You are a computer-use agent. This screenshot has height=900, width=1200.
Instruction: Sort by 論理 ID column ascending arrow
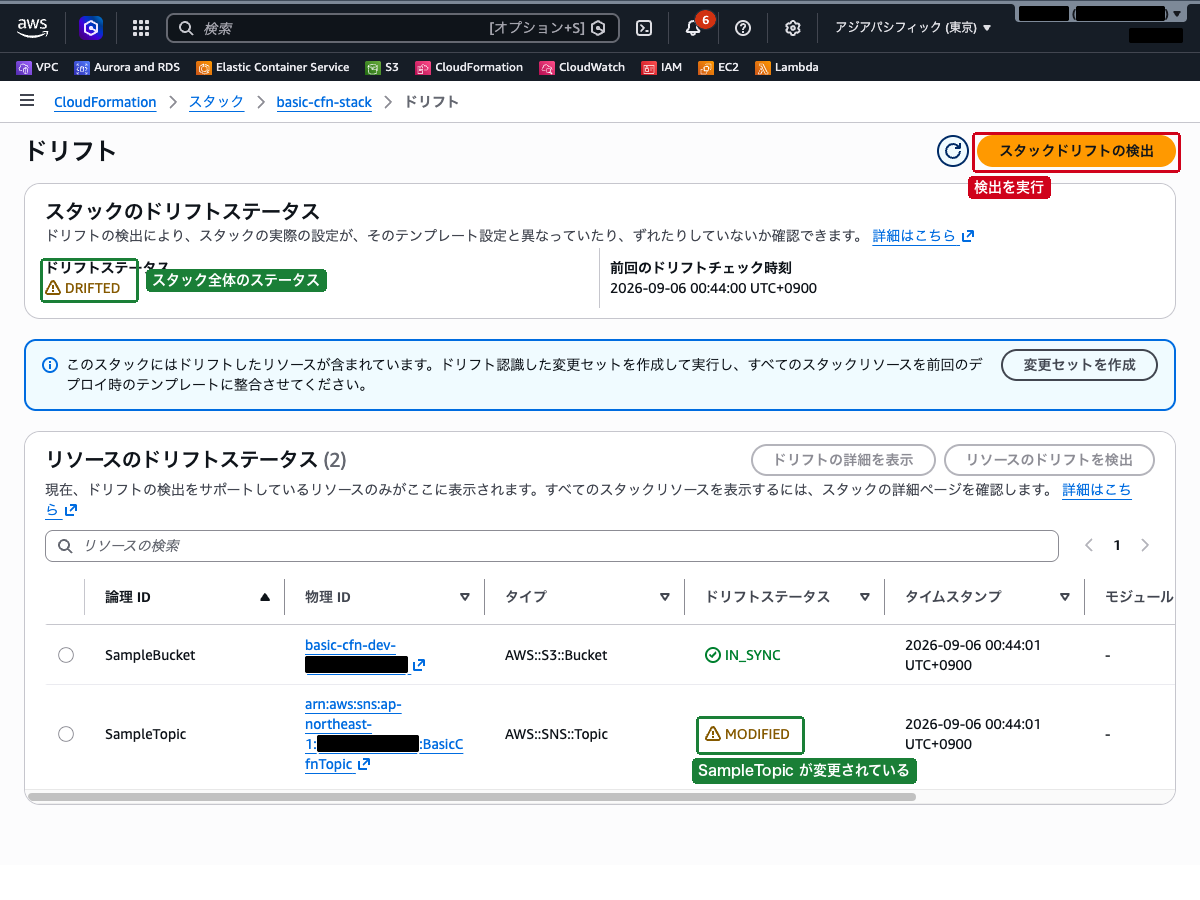pyautogui.click(x=265, y=597)
